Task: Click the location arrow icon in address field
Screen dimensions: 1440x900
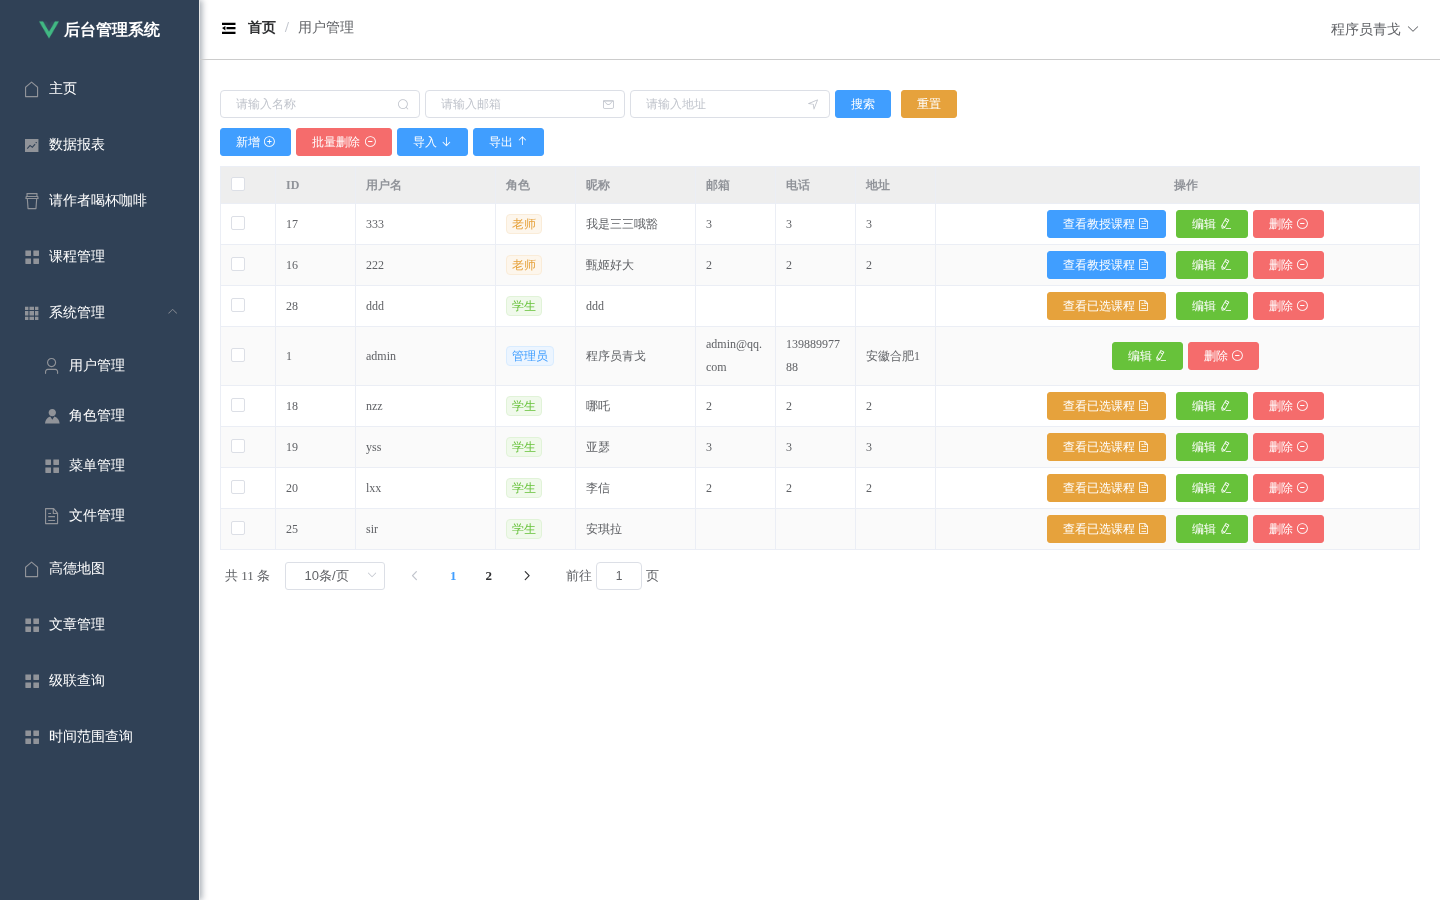Action: [813, 104]
